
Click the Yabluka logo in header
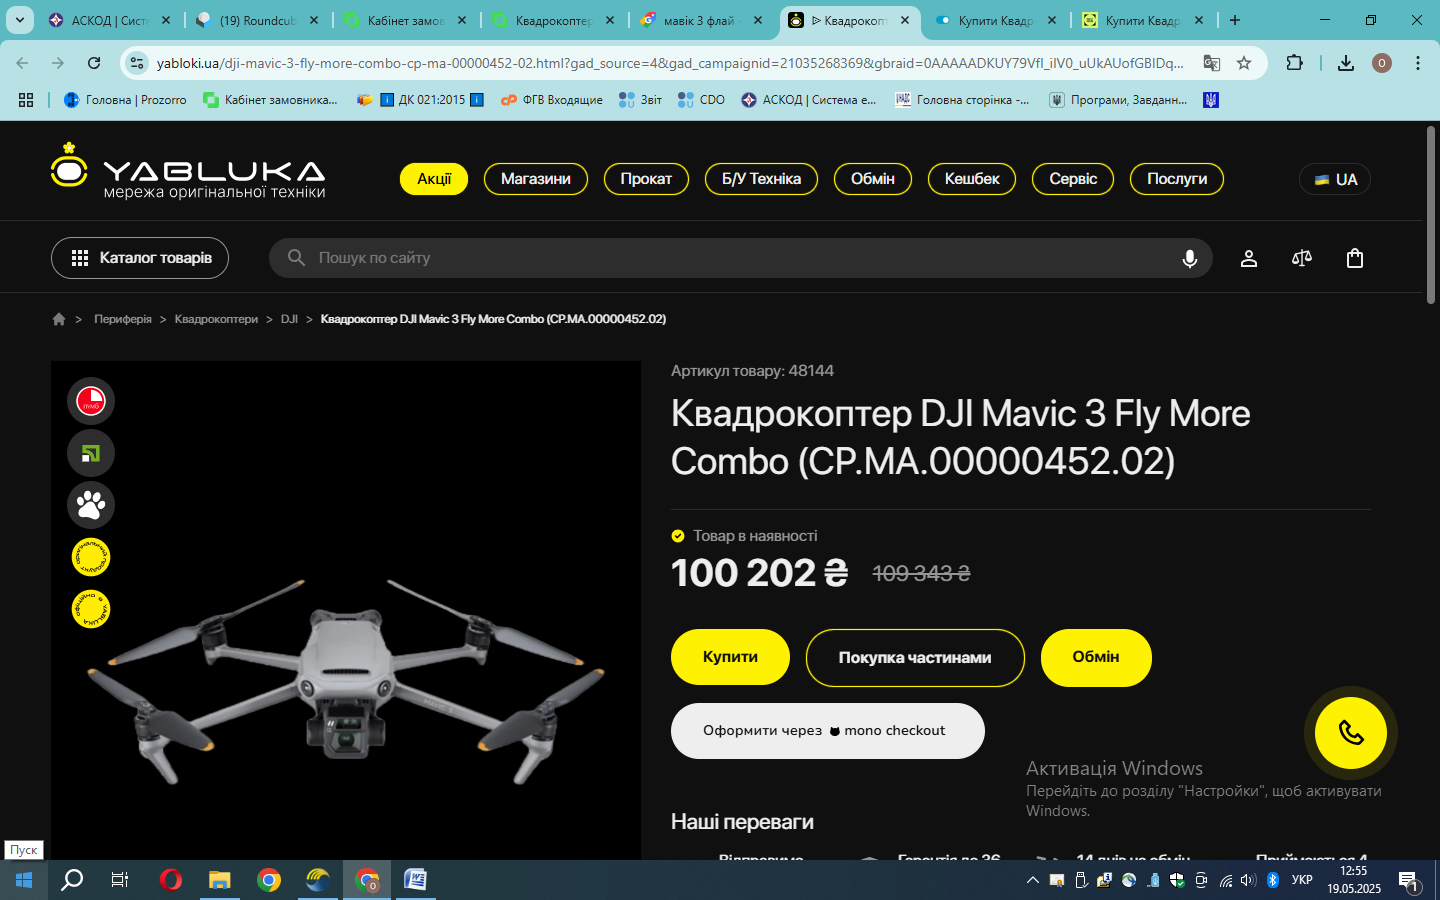coord(188,171)
